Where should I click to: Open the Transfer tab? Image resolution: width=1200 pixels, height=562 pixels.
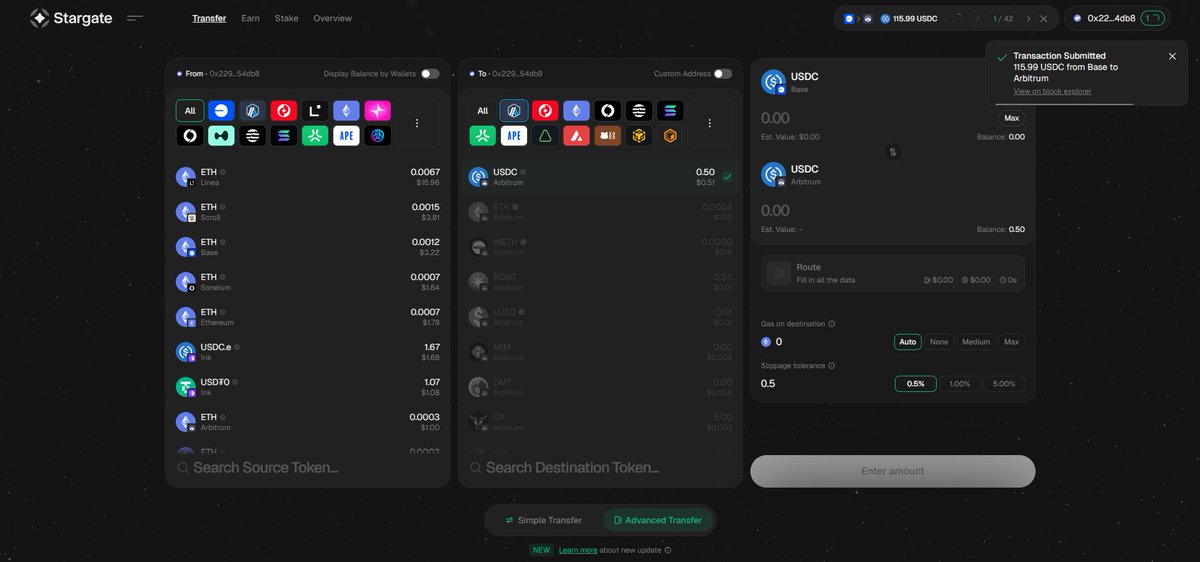pos(209,18)
